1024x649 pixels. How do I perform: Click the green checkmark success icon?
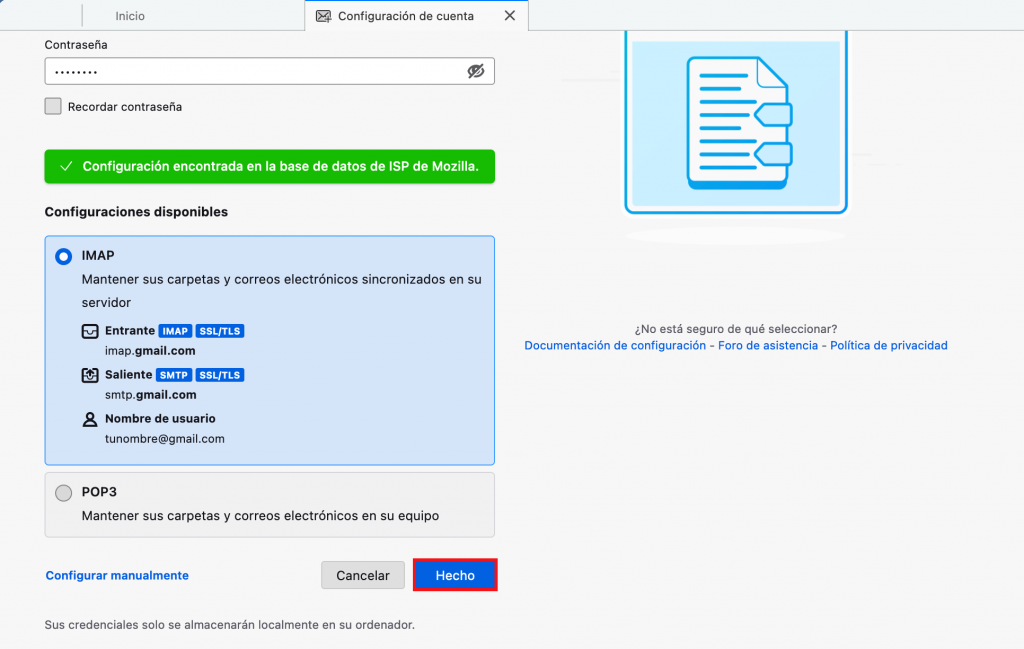[66, 167]
